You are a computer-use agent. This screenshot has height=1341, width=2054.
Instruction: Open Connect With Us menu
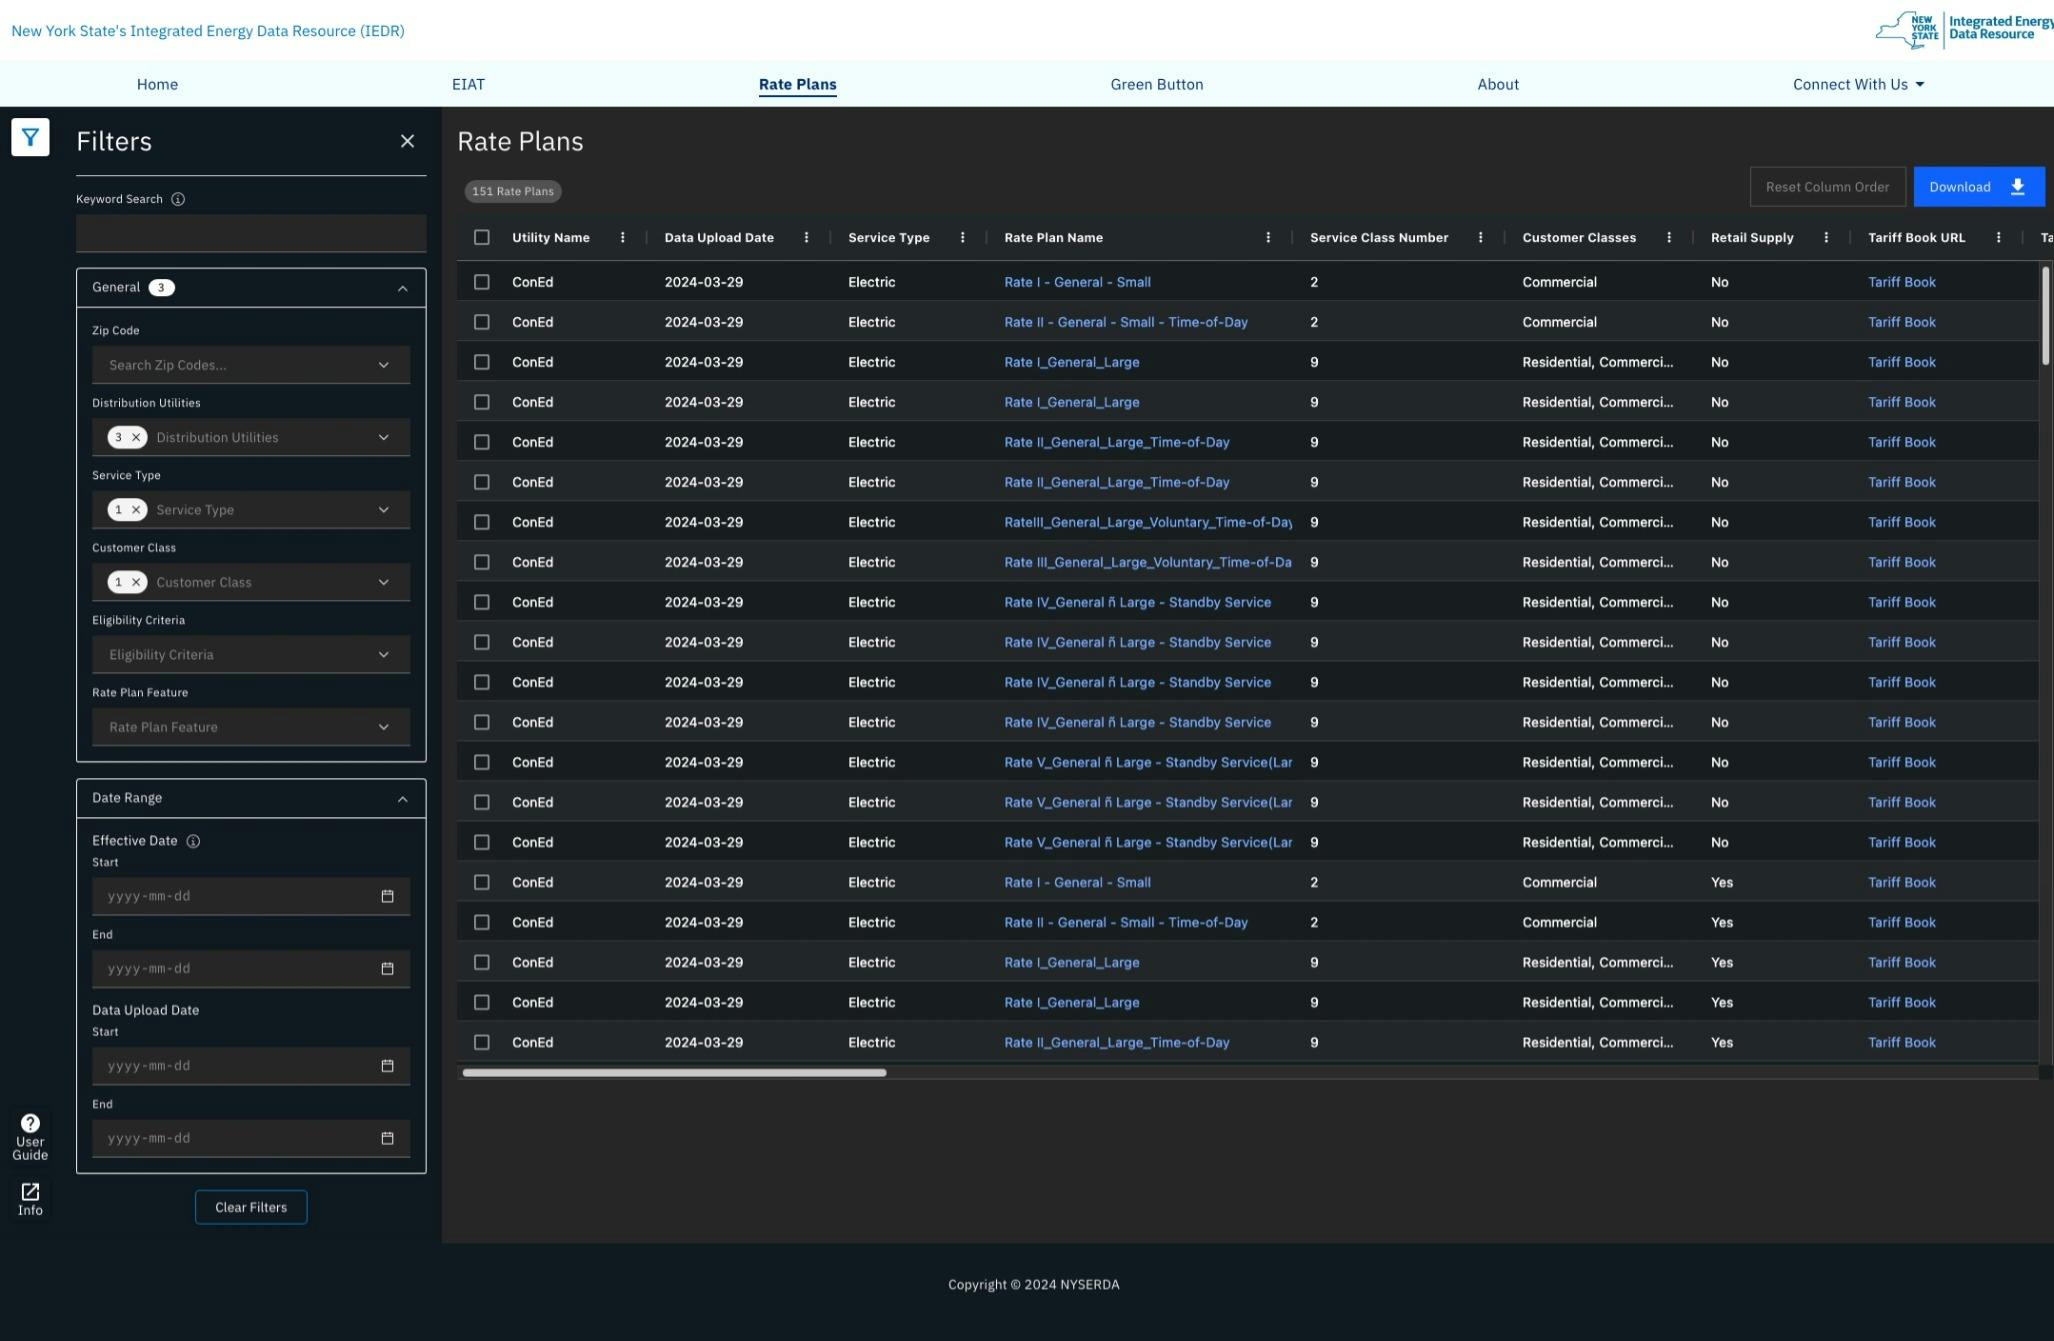[x=1857, y=84]
